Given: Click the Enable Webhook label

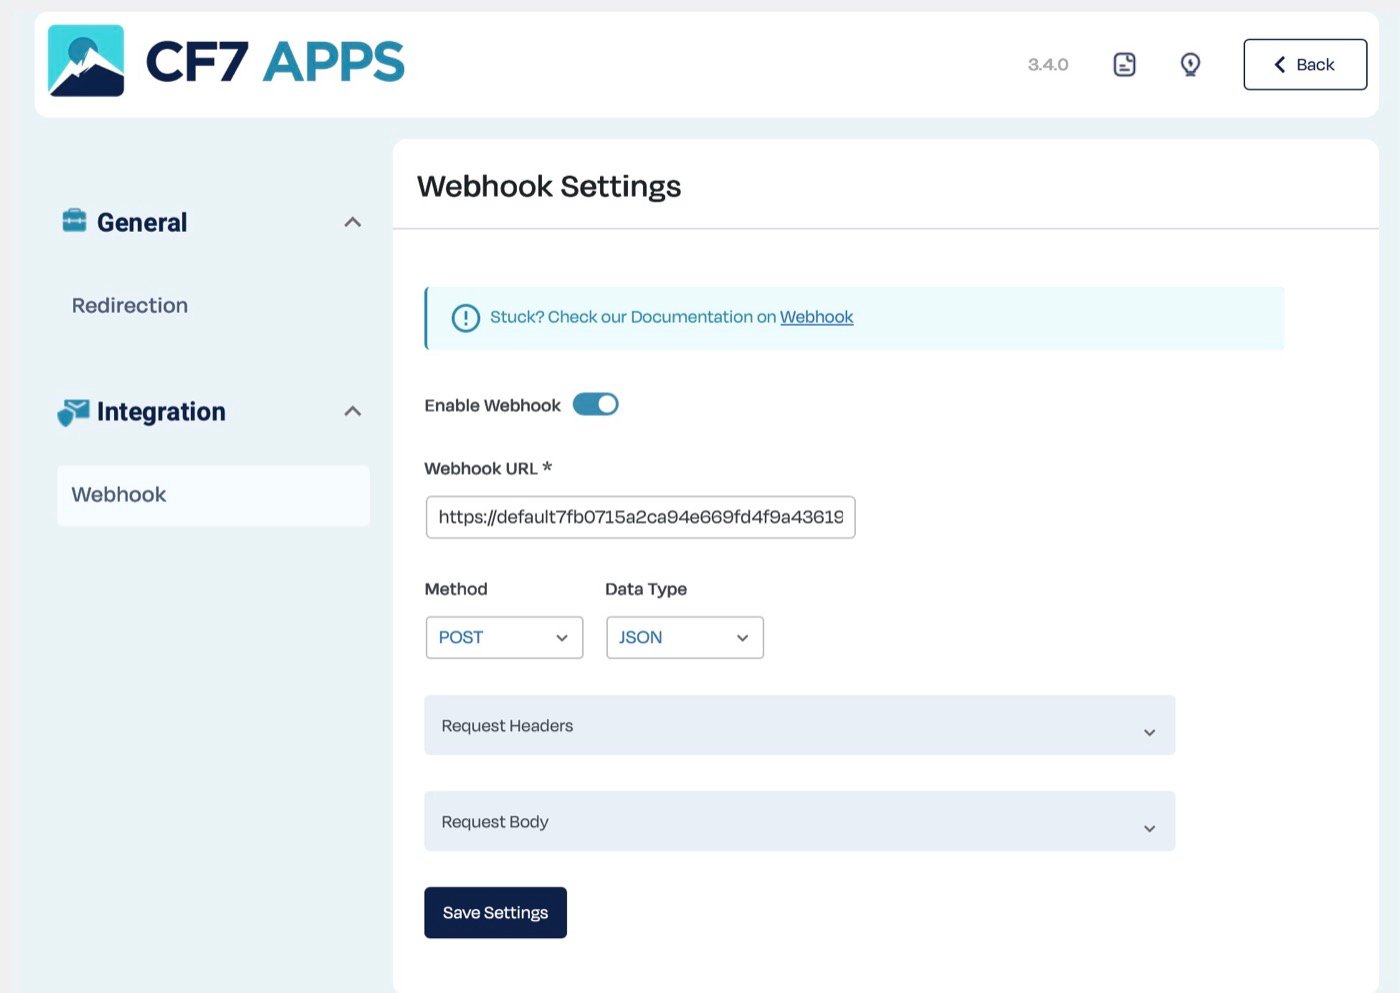Looking at the screenshot, I should tap(492, 405).
